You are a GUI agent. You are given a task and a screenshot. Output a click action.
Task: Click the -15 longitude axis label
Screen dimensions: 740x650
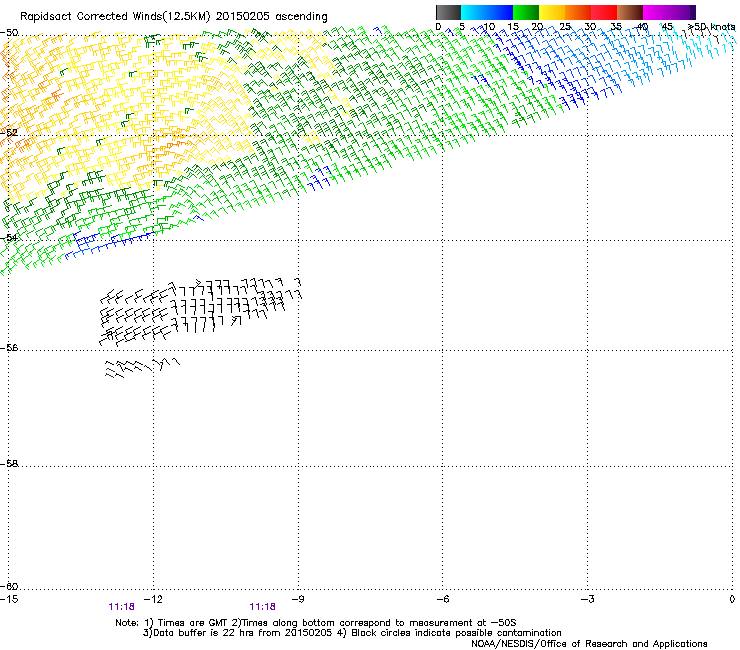pyautogui.click(x=9, y=599)
